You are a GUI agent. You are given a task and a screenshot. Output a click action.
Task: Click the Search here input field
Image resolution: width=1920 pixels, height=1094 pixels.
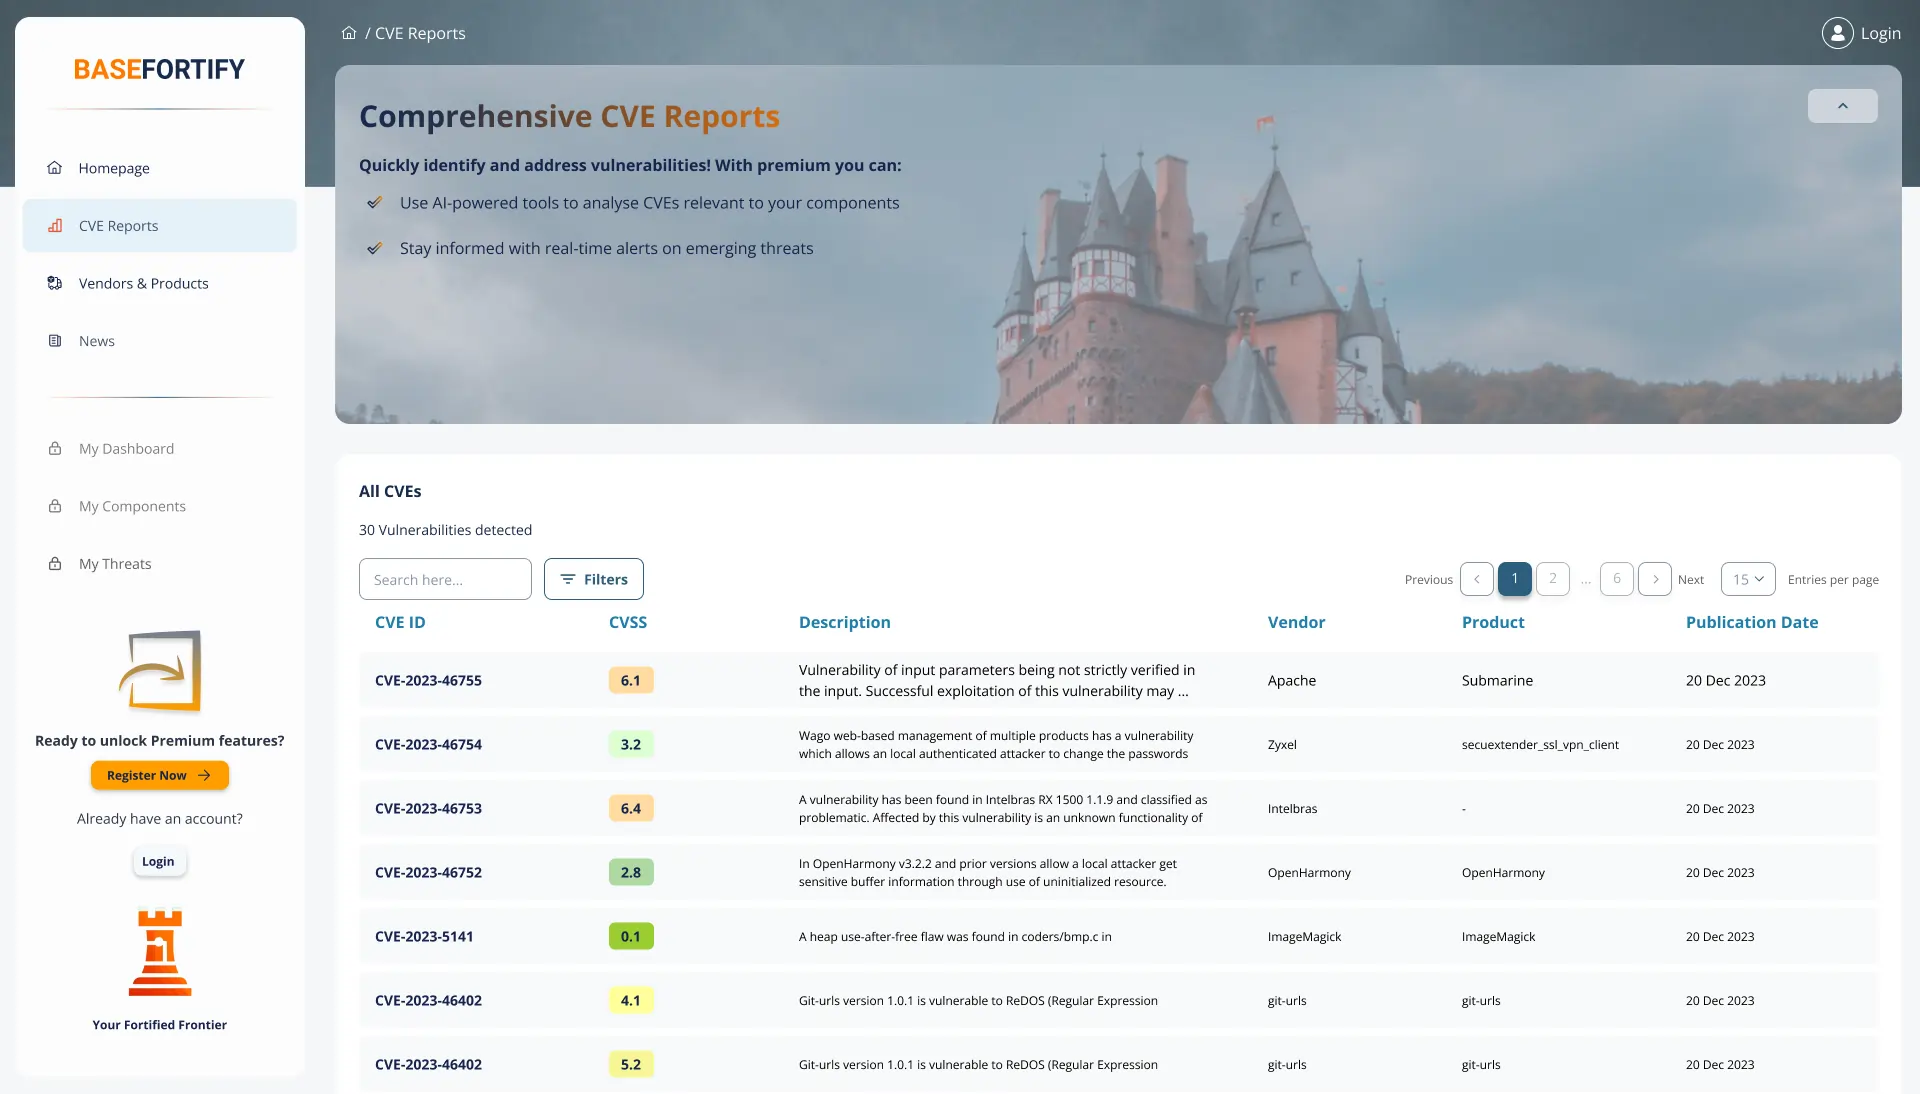click(444, 579)
